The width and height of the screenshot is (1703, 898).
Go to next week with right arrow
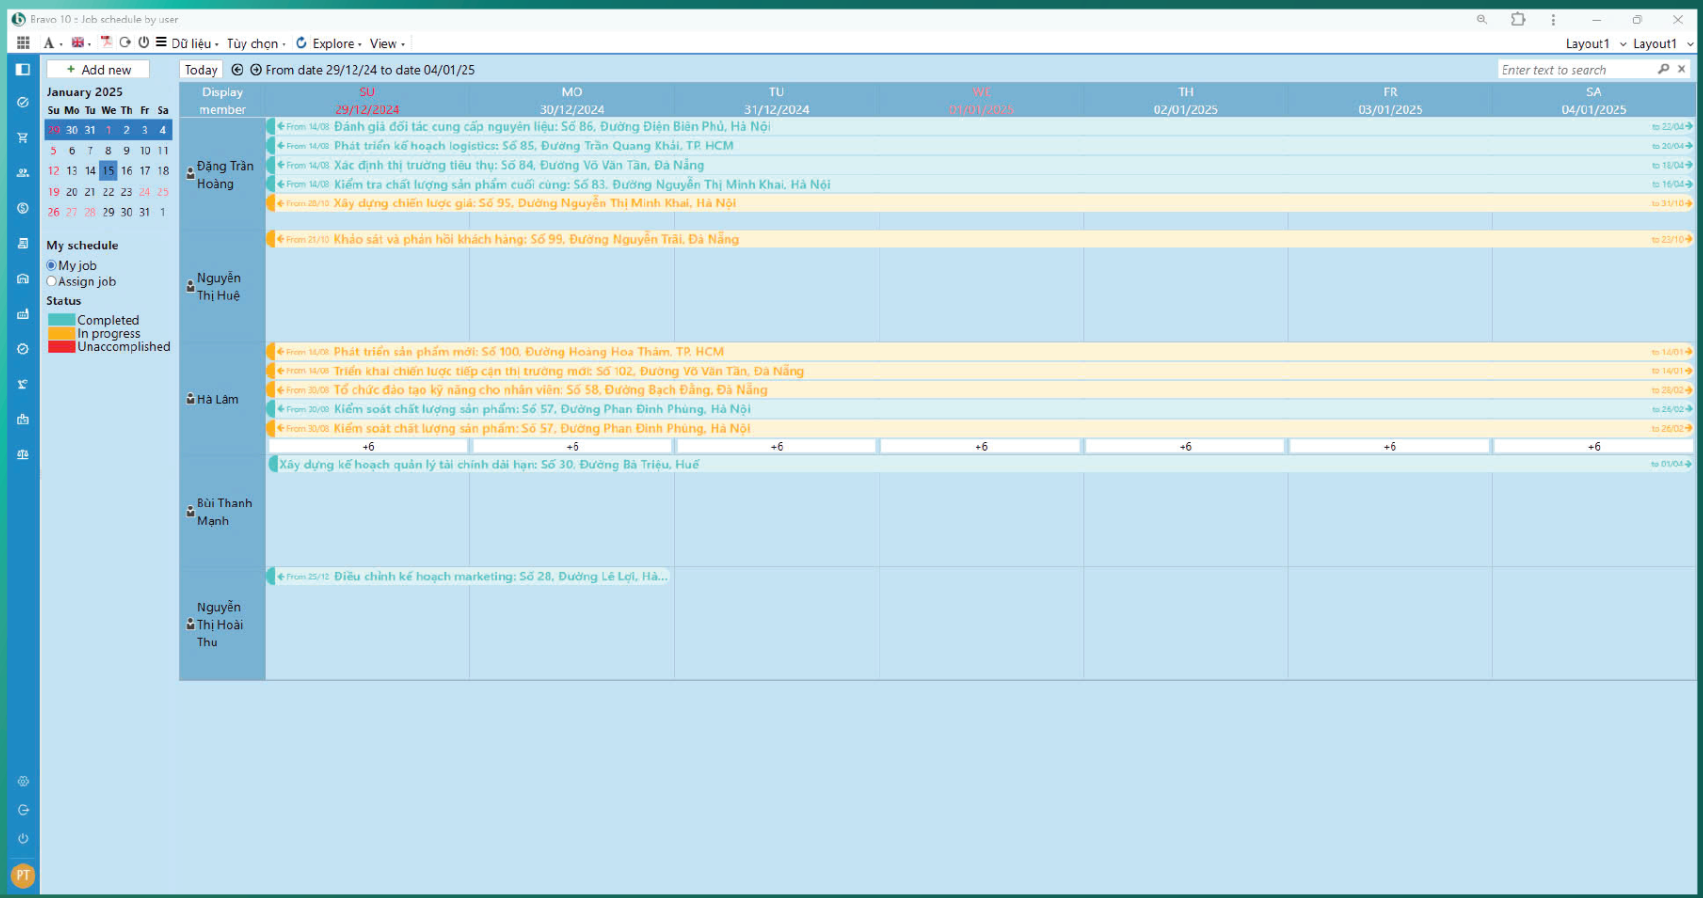256,70
